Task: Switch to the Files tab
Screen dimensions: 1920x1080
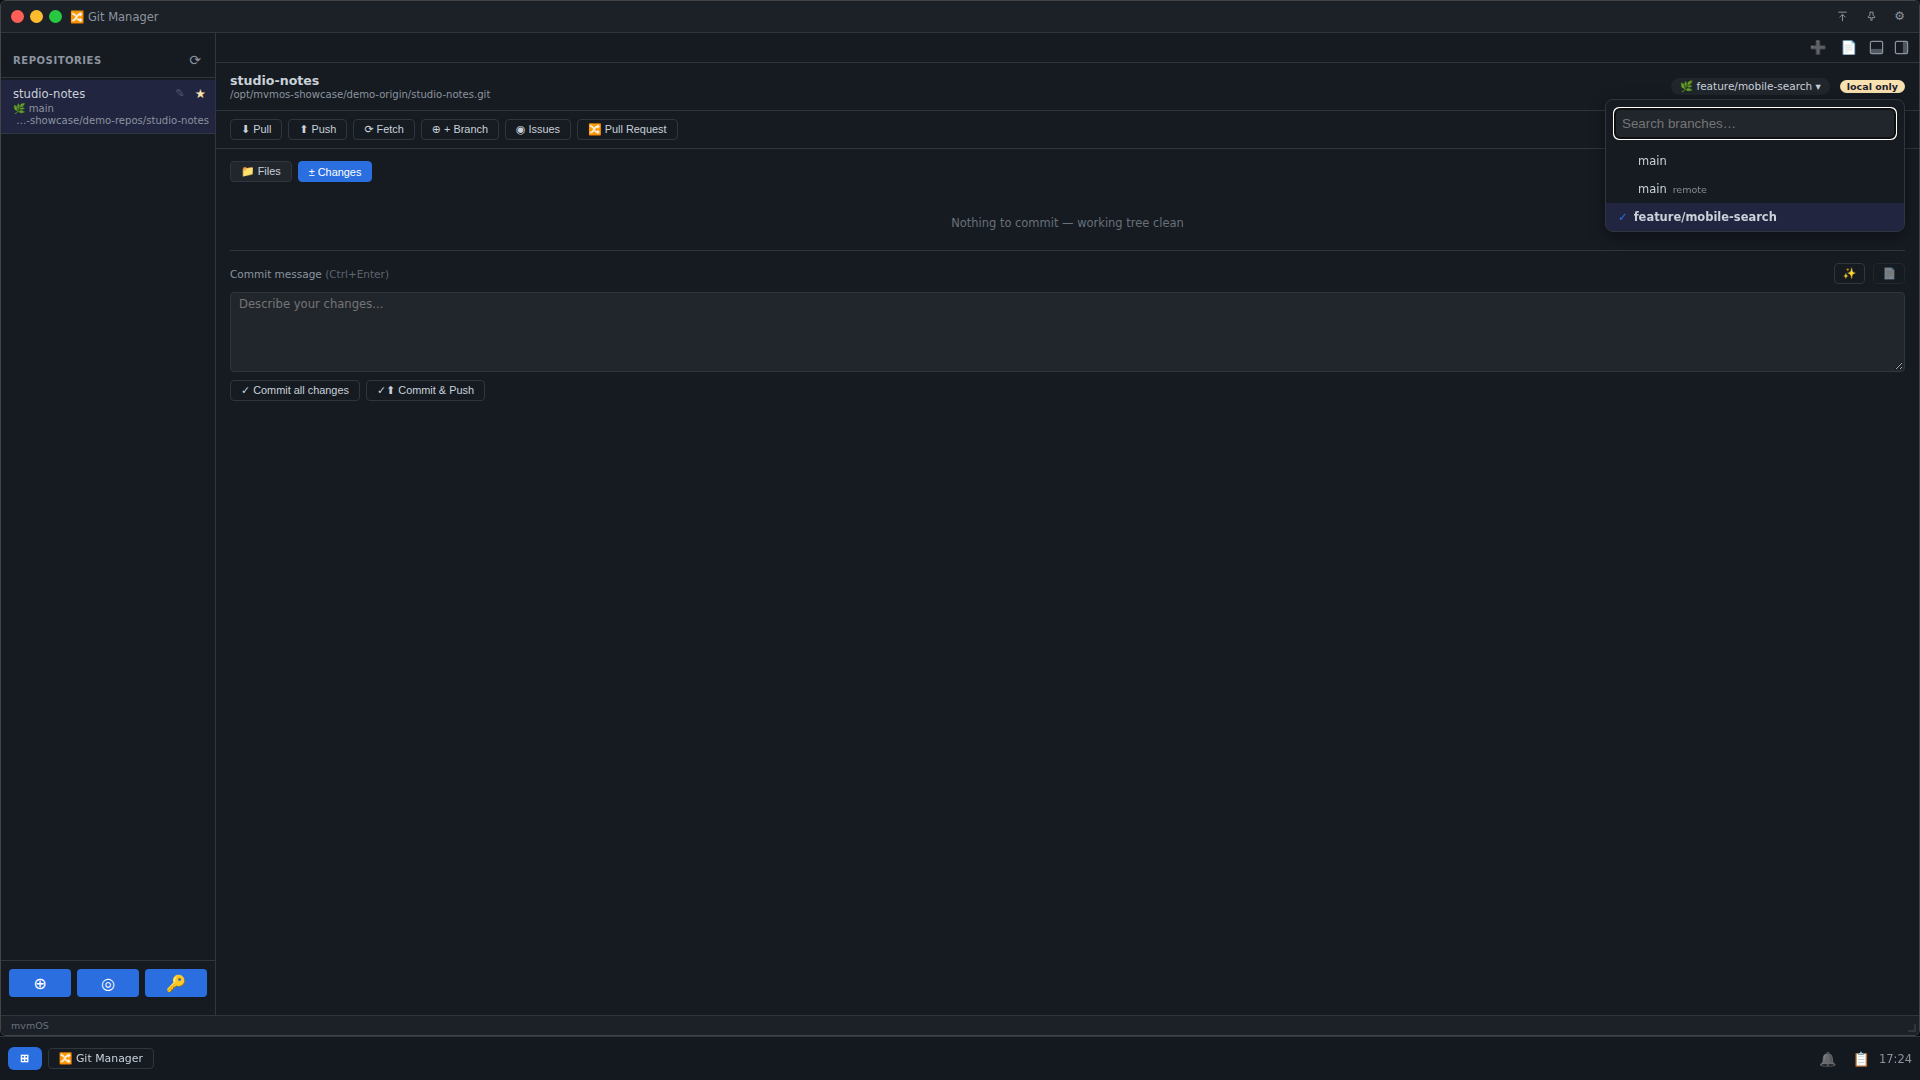Action: click(261, 171)
